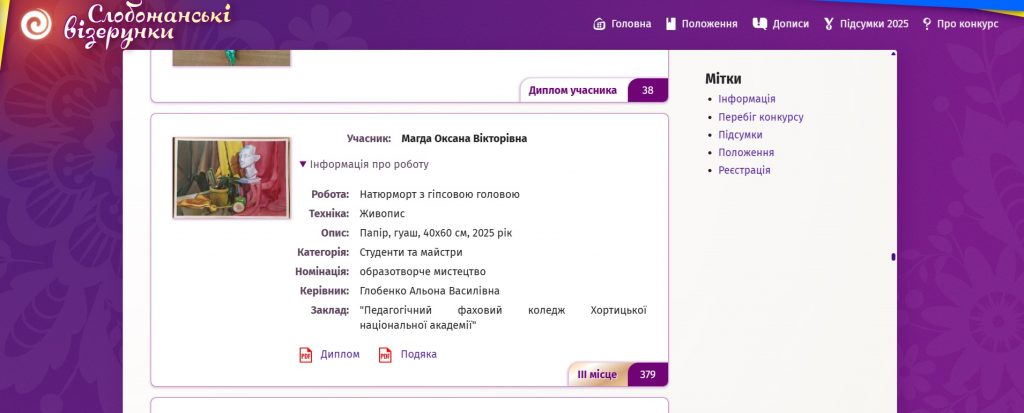
Task: Click the PDF icon beside Диплом
Action: pyautogui.click(x=306, y=355)
